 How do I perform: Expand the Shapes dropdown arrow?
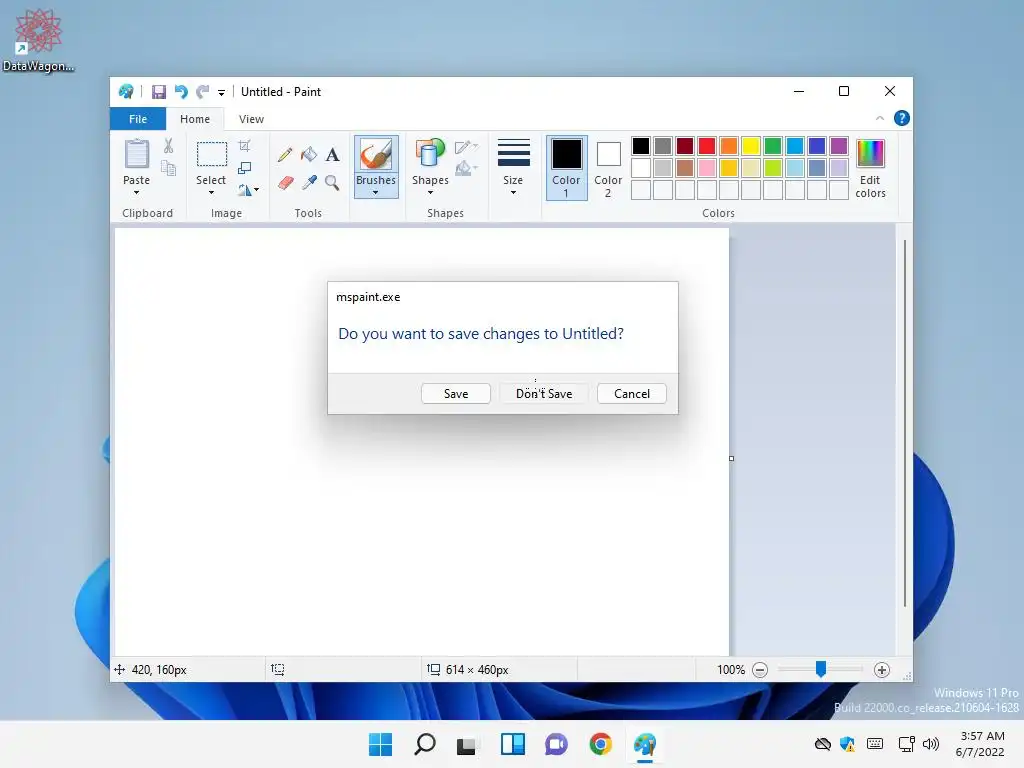pyautogui.click(x=430, y=193)
